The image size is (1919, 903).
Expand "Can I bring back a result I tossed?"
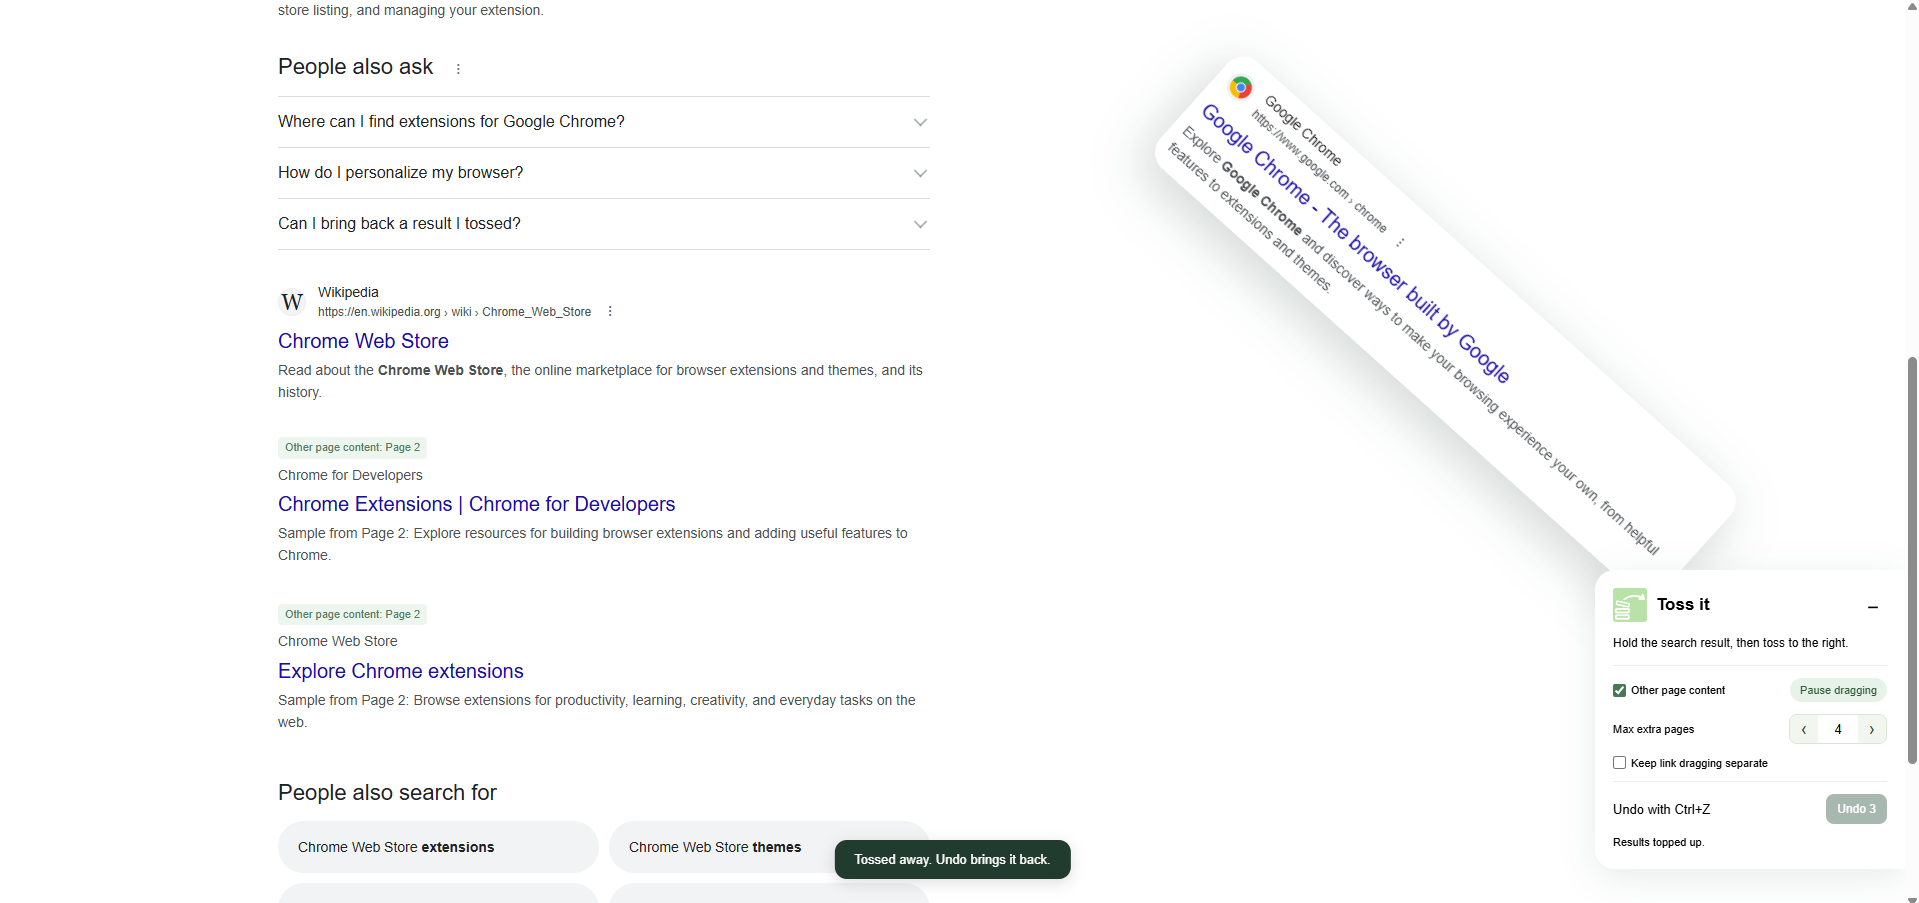click(604, 224)
